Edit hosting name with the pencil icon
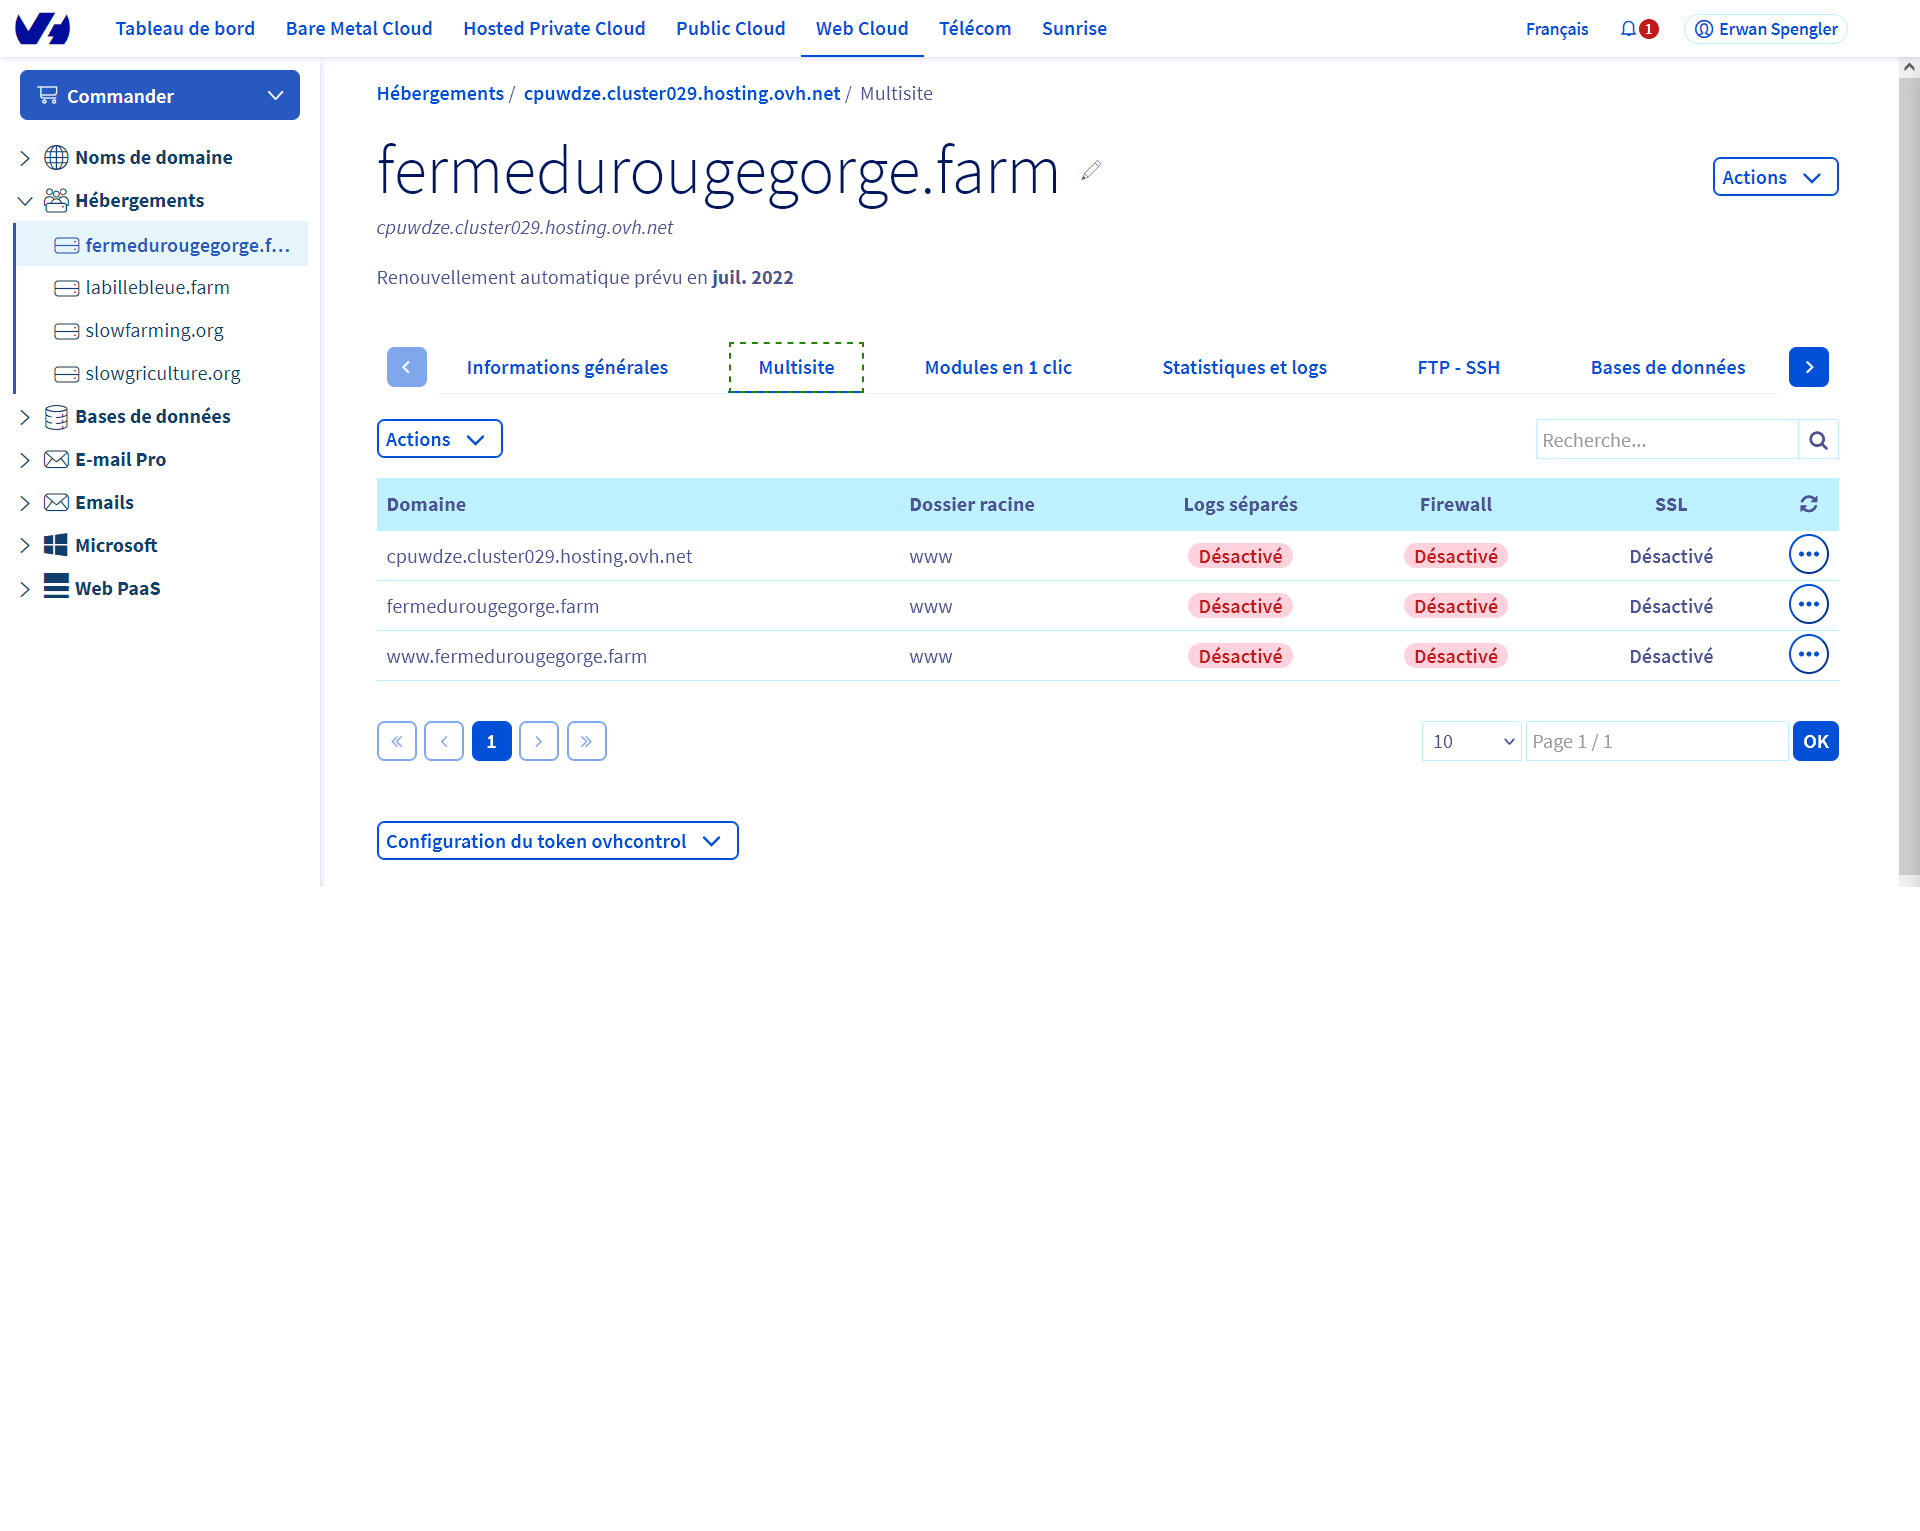 (1091, 170)
